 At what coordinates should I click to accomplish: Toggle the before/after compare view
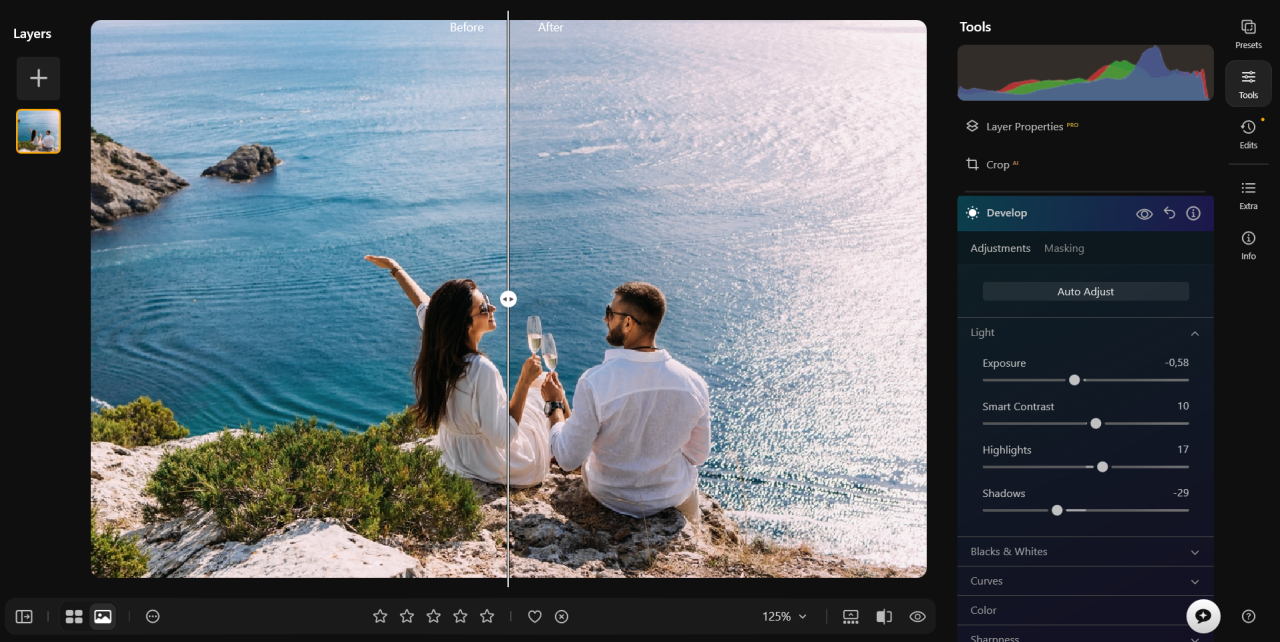point(884,617)
